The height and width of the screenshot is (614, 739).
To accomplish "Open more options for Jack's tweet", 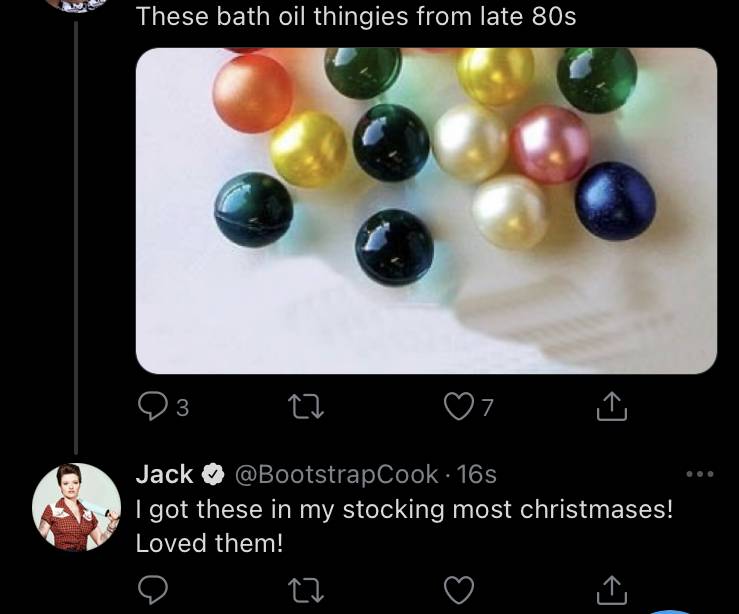I will [x=700, y=474].
